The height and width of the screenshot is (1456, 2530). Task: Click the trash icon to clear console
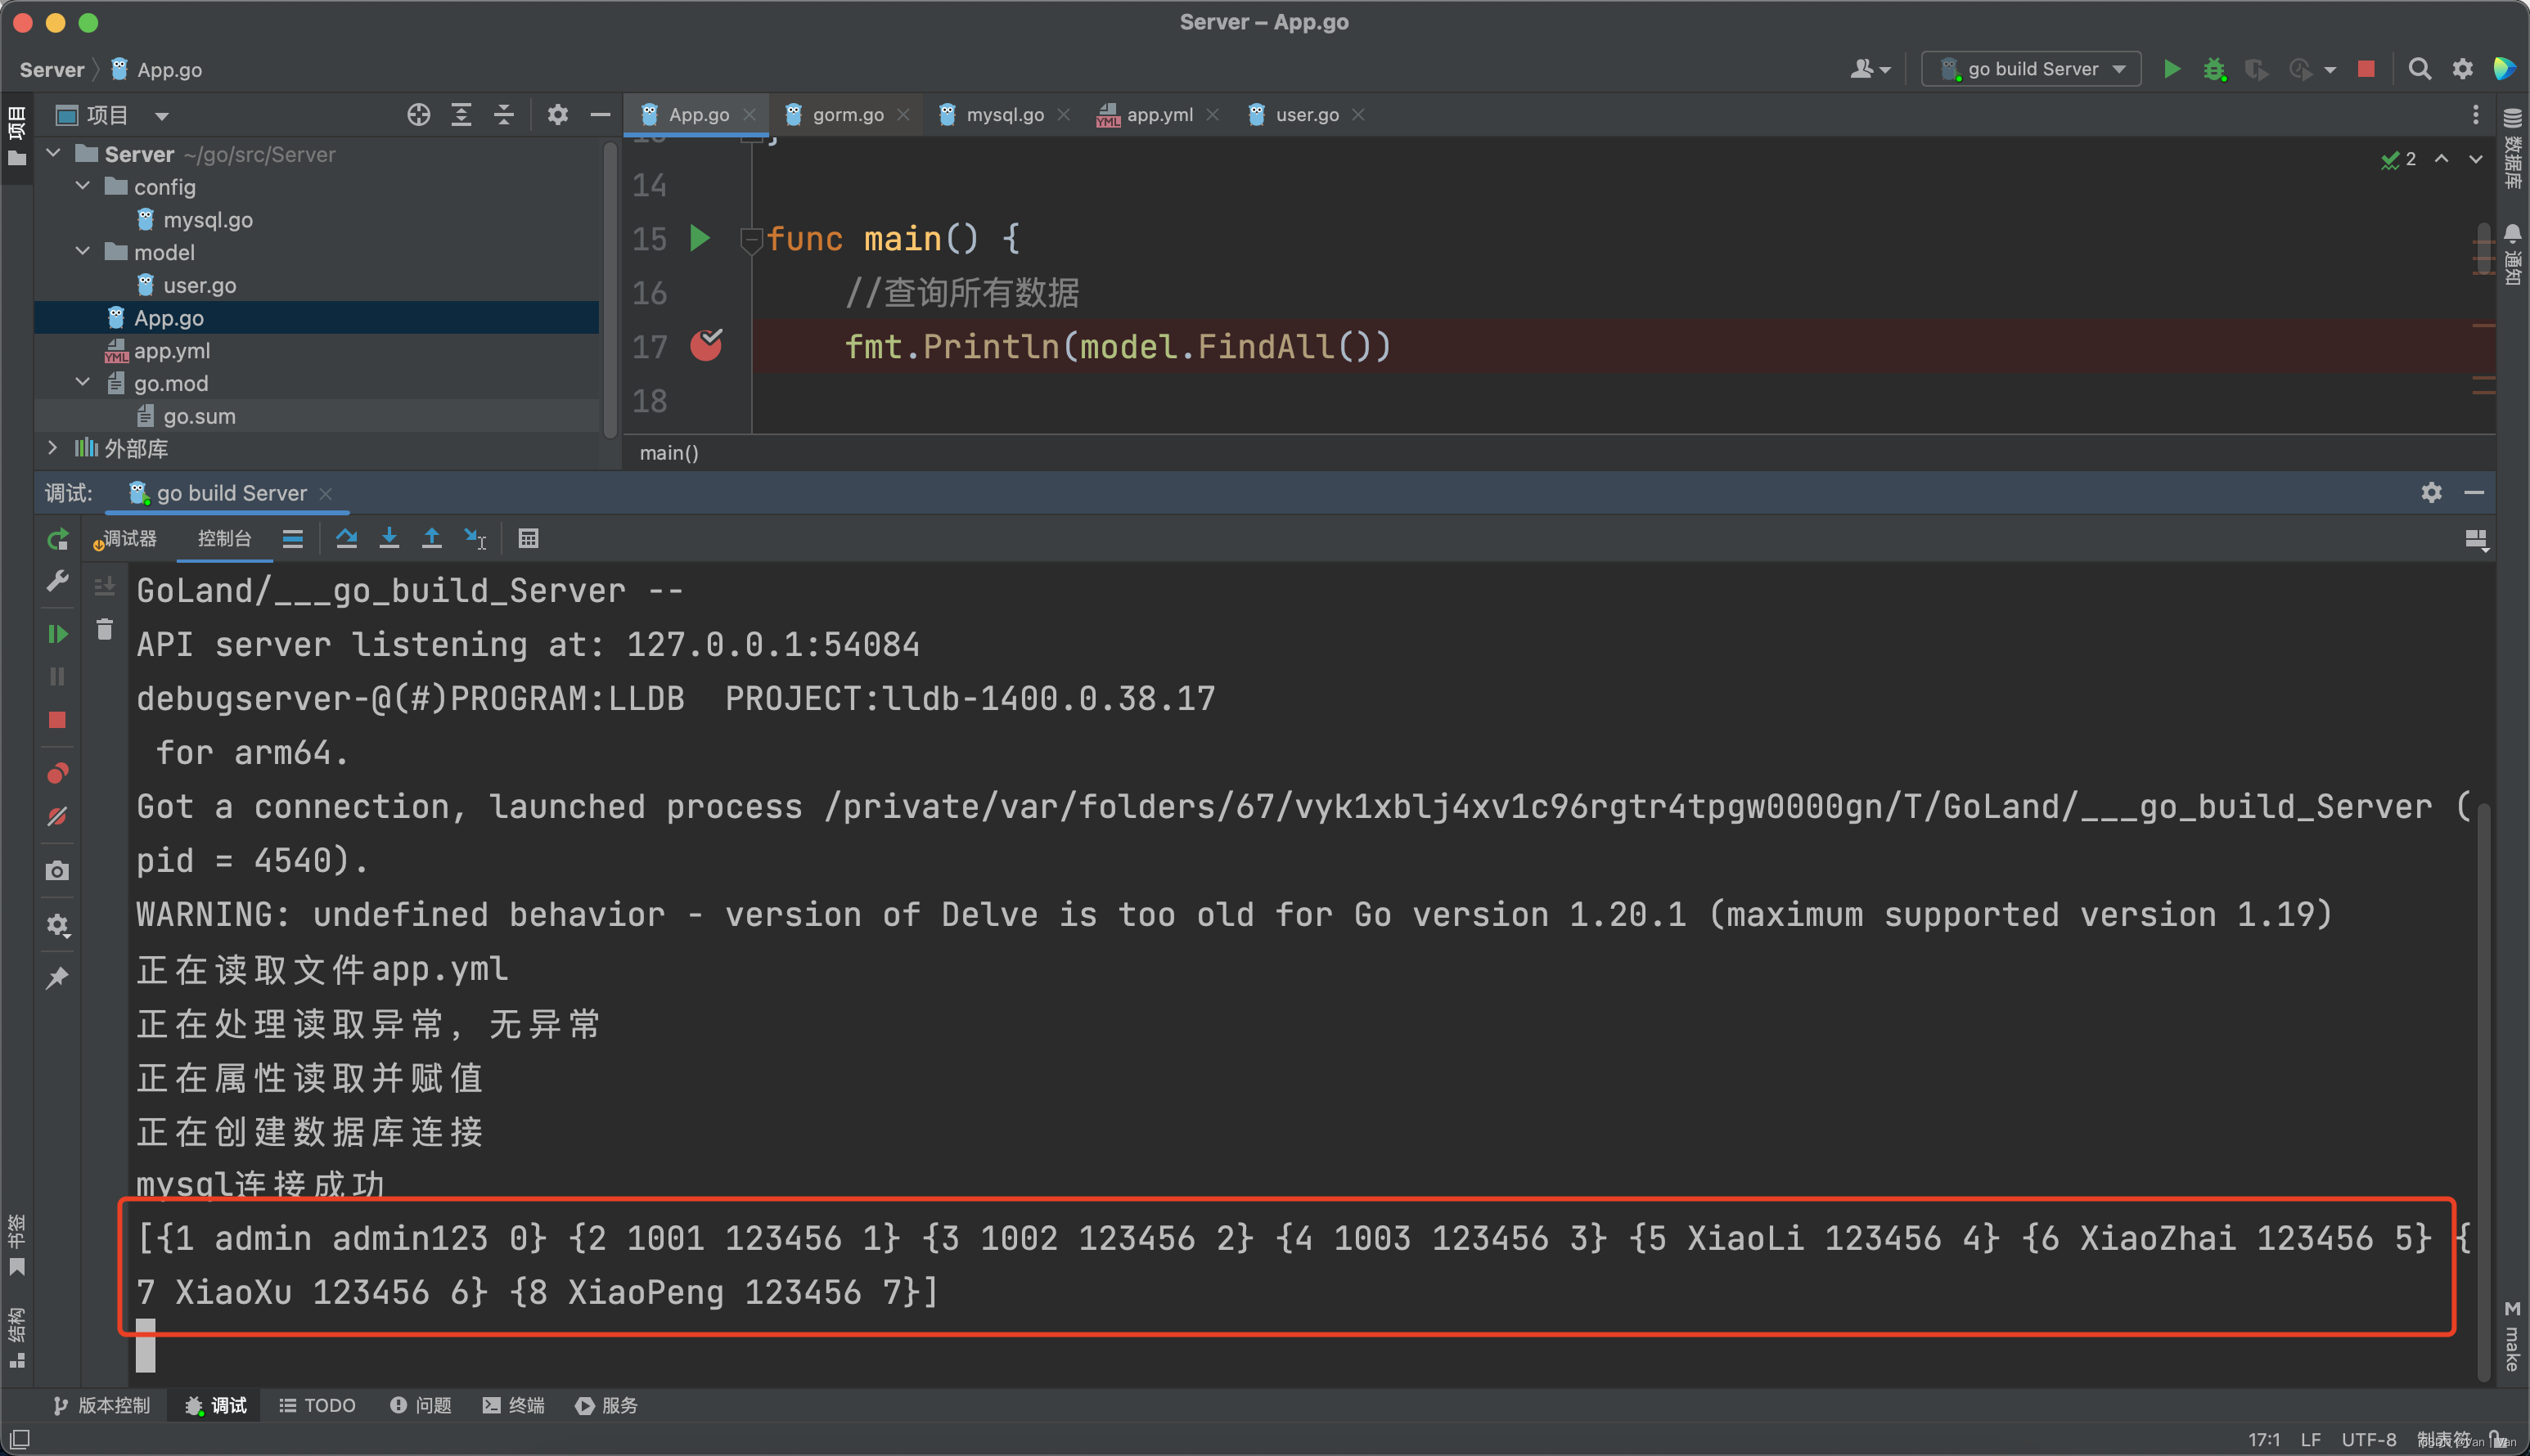[105, 630]
